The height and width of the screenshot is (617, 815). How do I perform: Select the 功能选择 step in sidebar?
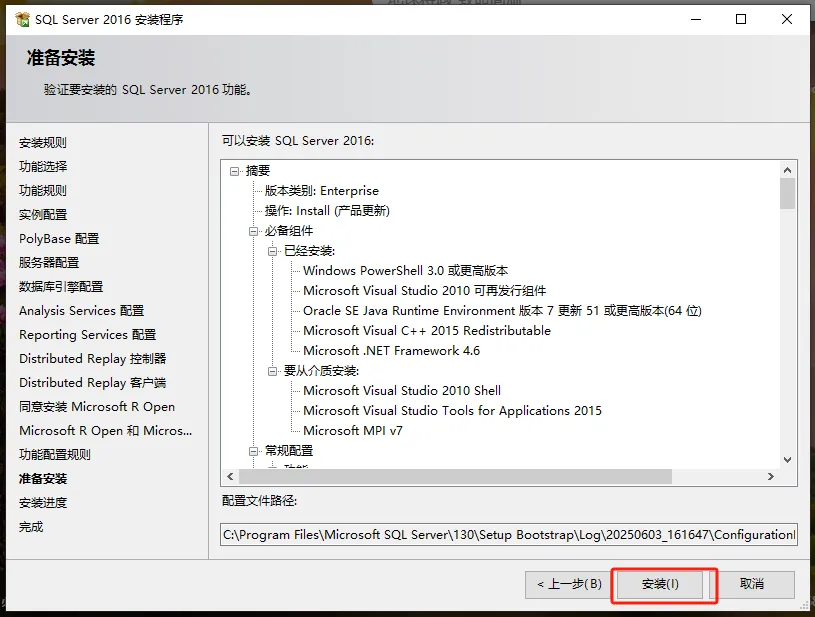43,166
